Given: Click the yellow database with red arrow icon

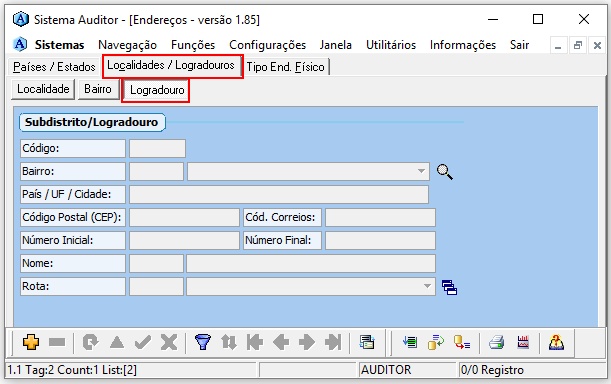Looking at the screenshot, I should [462, 342].
